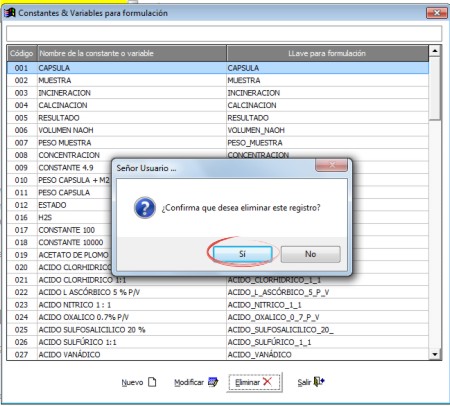Screen dimensions: 450x406
Task: Click the LLave para formulación column header
Action: point(327,53)
